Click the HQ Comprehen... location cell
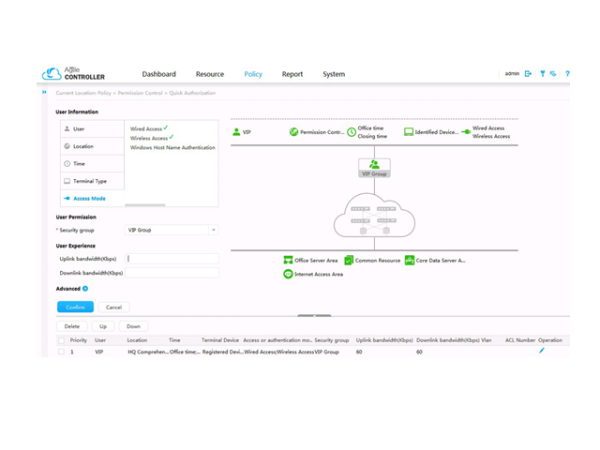 pos(148,352)
